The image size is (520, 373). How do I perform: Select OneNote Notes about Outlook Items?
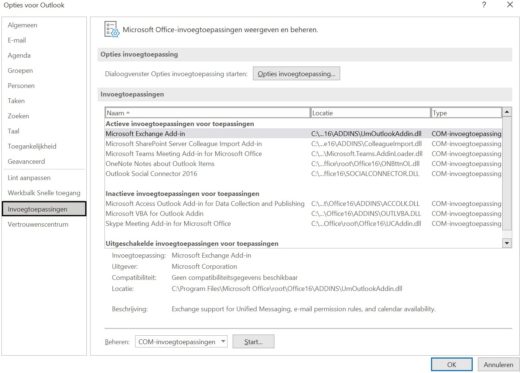[x=303, y=164]
